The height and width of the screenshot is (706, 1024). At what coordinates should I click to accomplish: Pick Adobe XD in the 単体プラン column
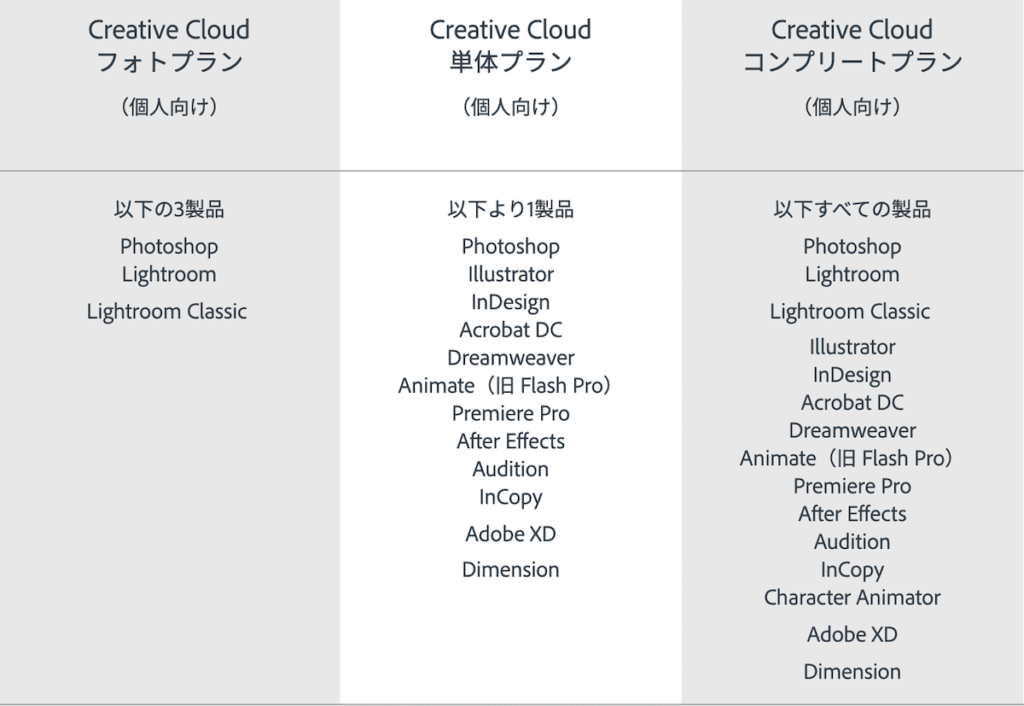[x=510, y=534]
